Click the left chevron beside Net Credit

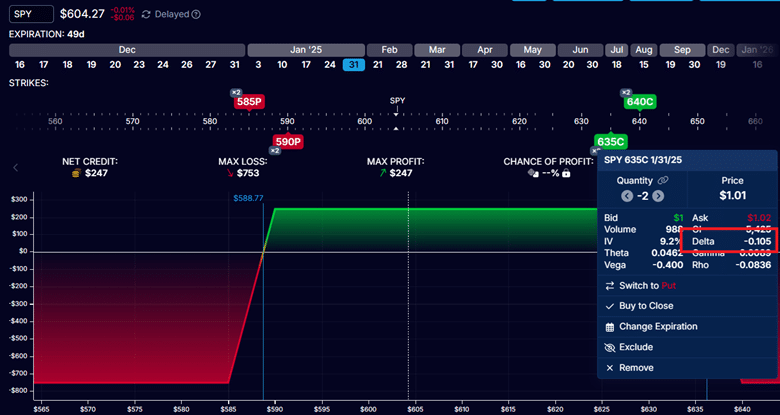point(15,168)
